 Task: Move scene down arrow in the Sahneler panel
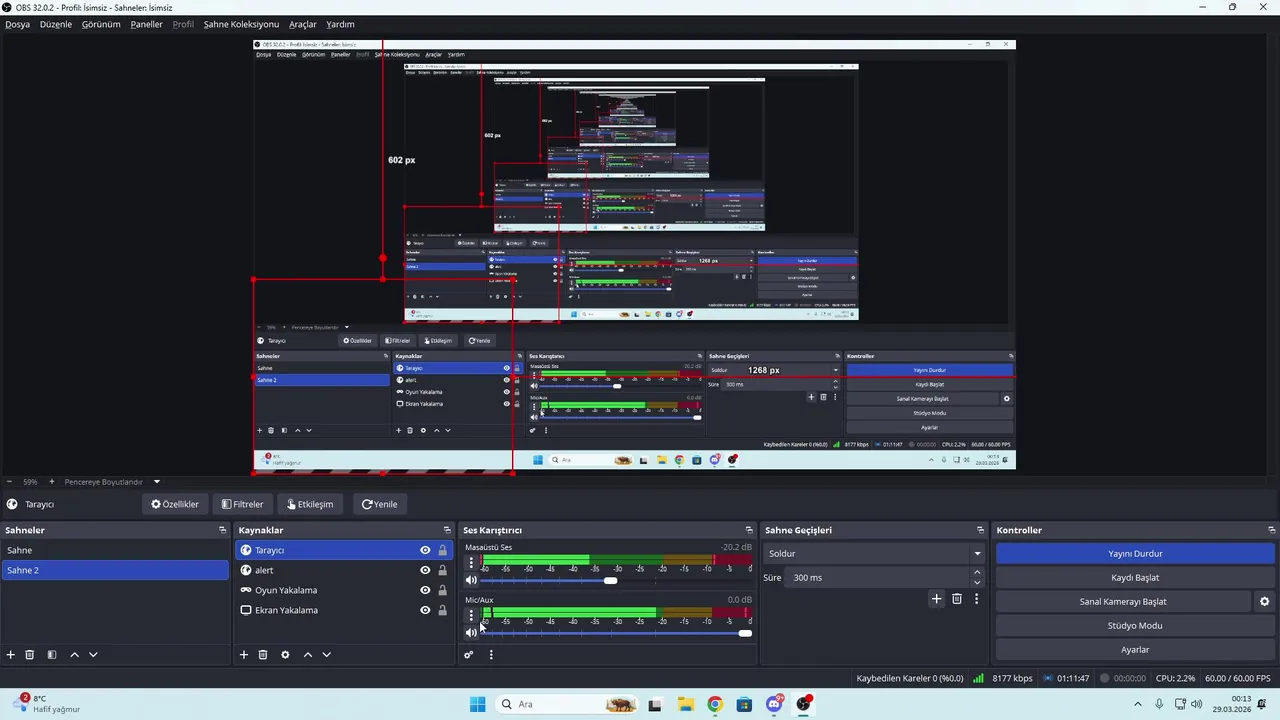93,655
